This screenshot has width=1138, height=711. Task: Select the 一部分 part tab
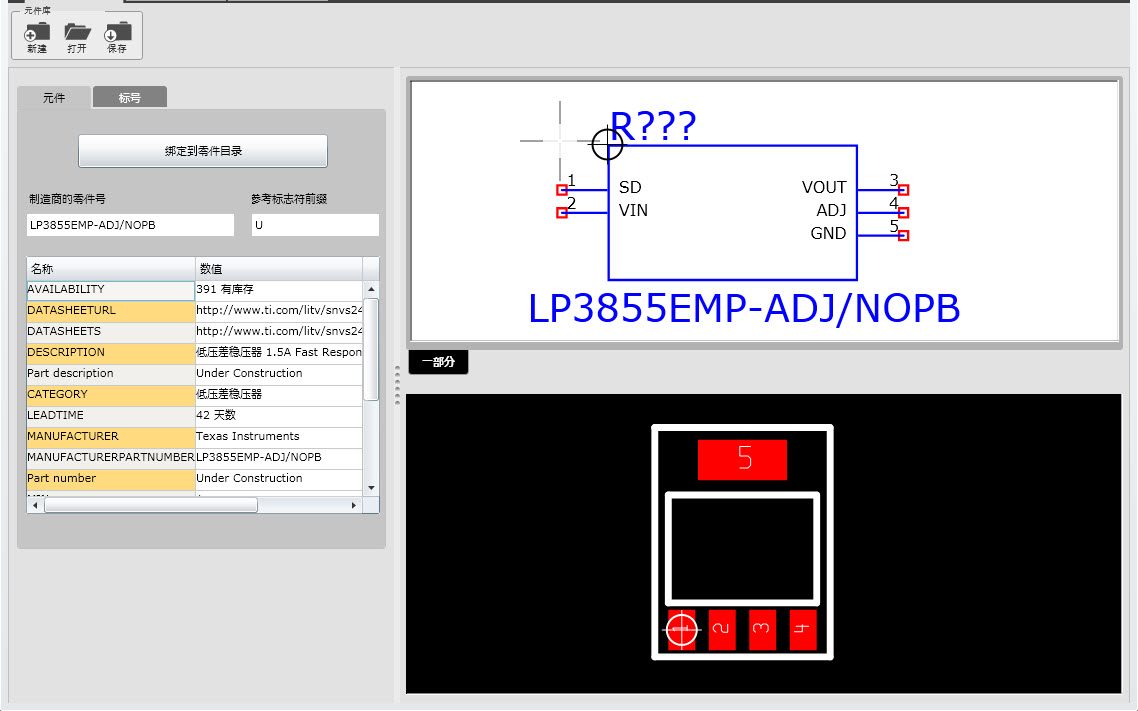438,362
